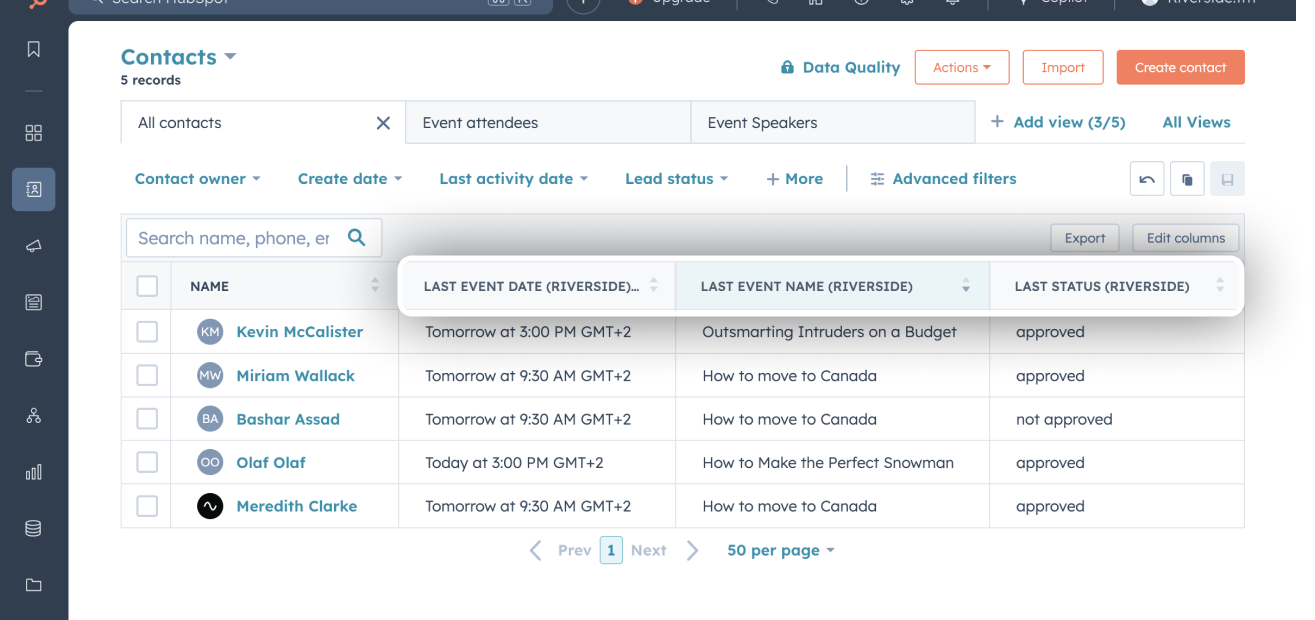The image size is (1315, 620).
Task: Sort by Last Event Date column arrows
Action: pos(654,286)
